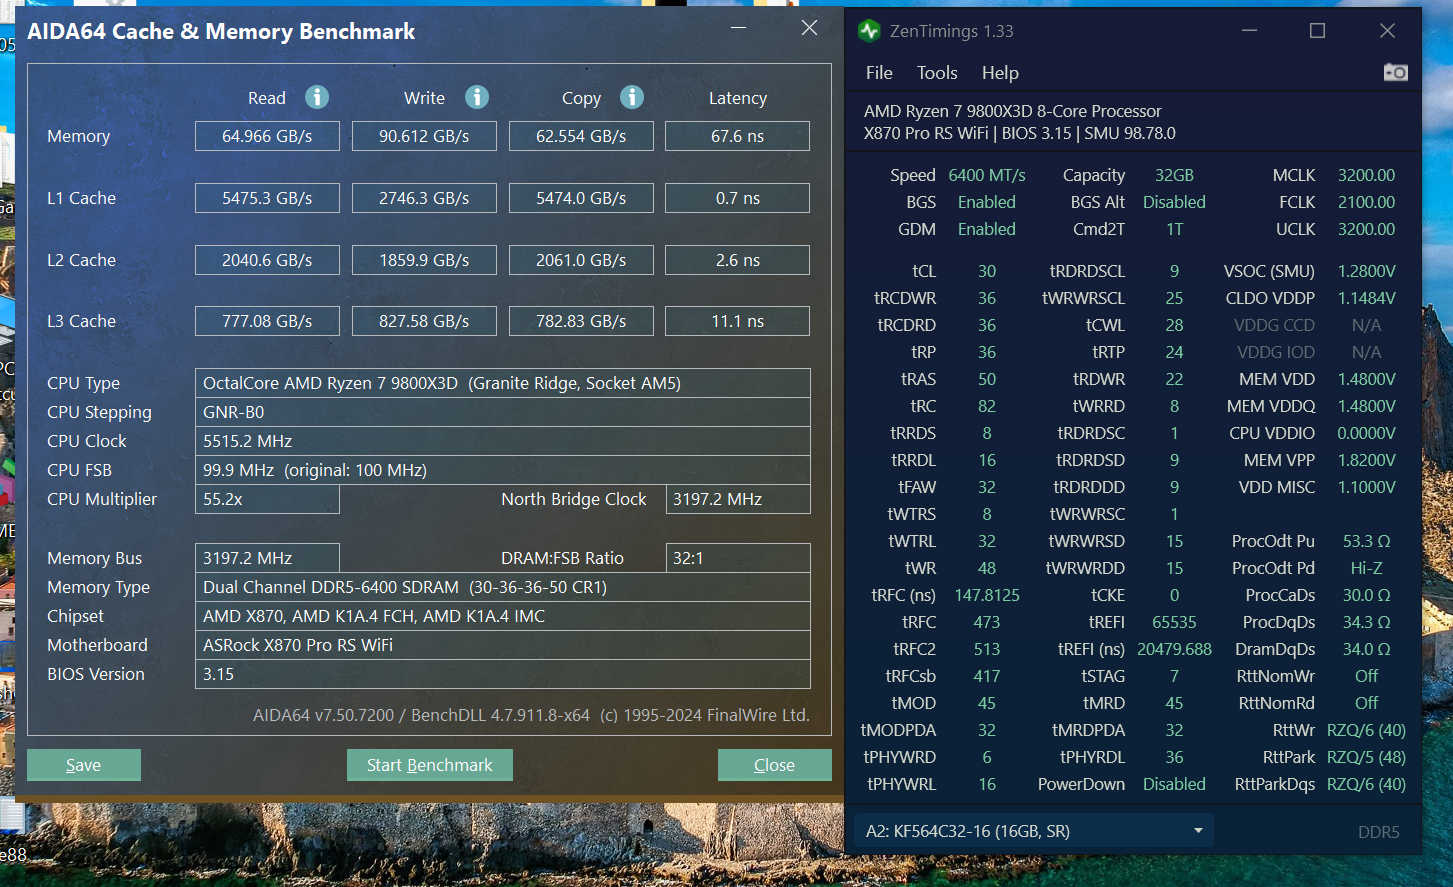1453x887 pixels.
Task: Click the Copy info icon in AIDA64
Action: tap(632, 97)
